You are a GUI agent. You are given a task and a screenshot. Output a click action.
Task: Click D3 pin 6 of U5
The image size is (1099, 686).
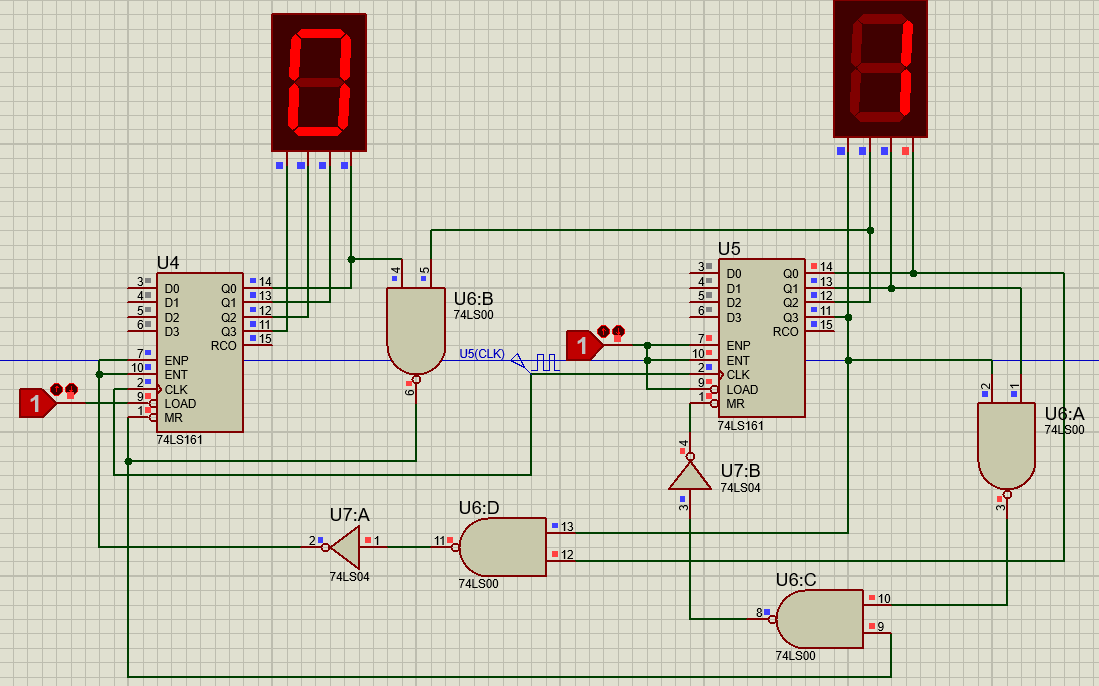[x=704, y=317]
